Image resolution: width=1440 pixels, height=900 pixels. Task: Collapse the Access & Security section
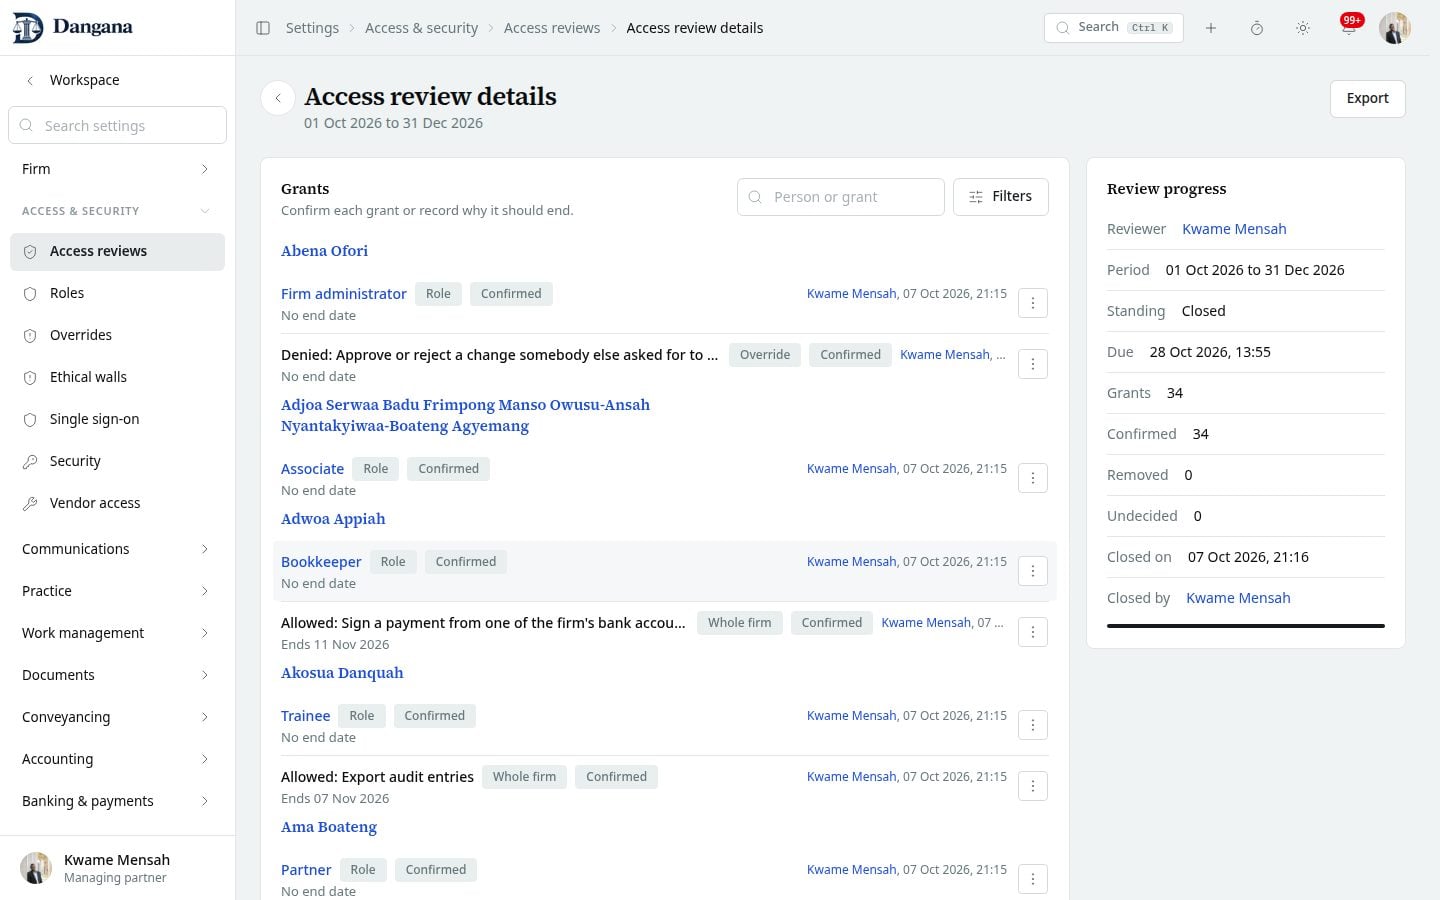coord(117,211)
